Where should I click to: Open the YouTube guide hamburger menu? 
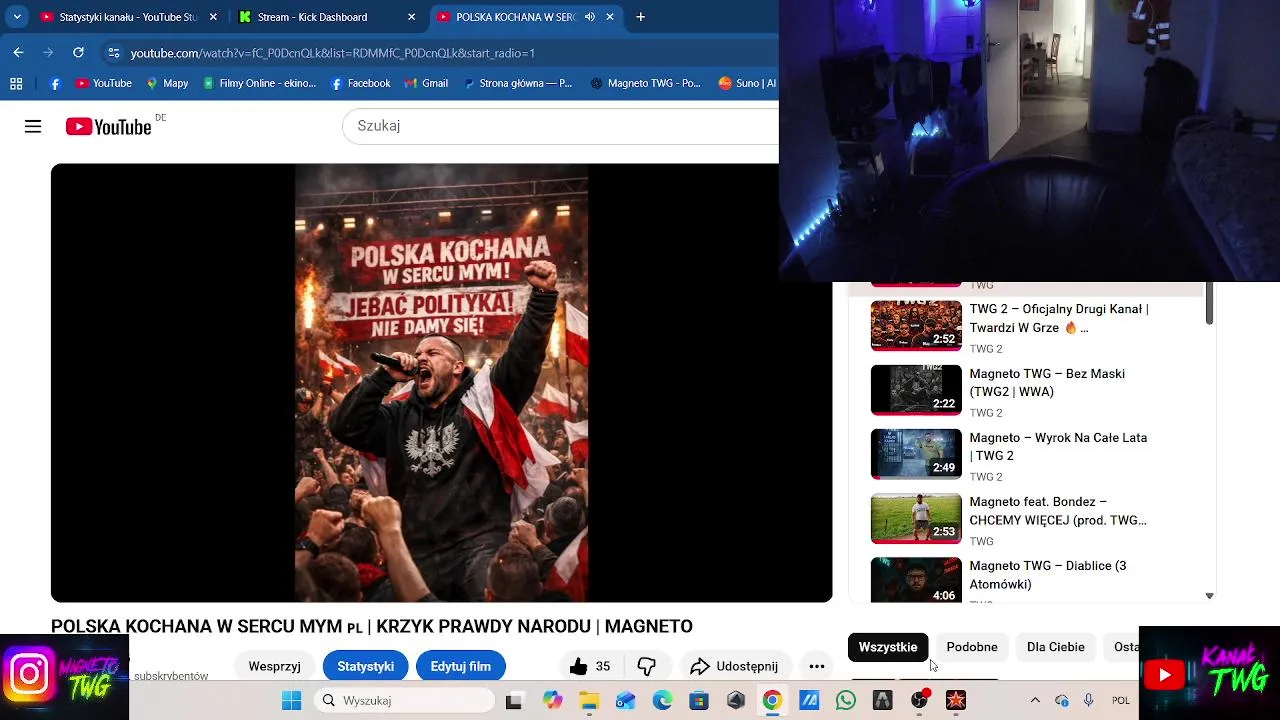pyautogui.click(x=33, y=126)
